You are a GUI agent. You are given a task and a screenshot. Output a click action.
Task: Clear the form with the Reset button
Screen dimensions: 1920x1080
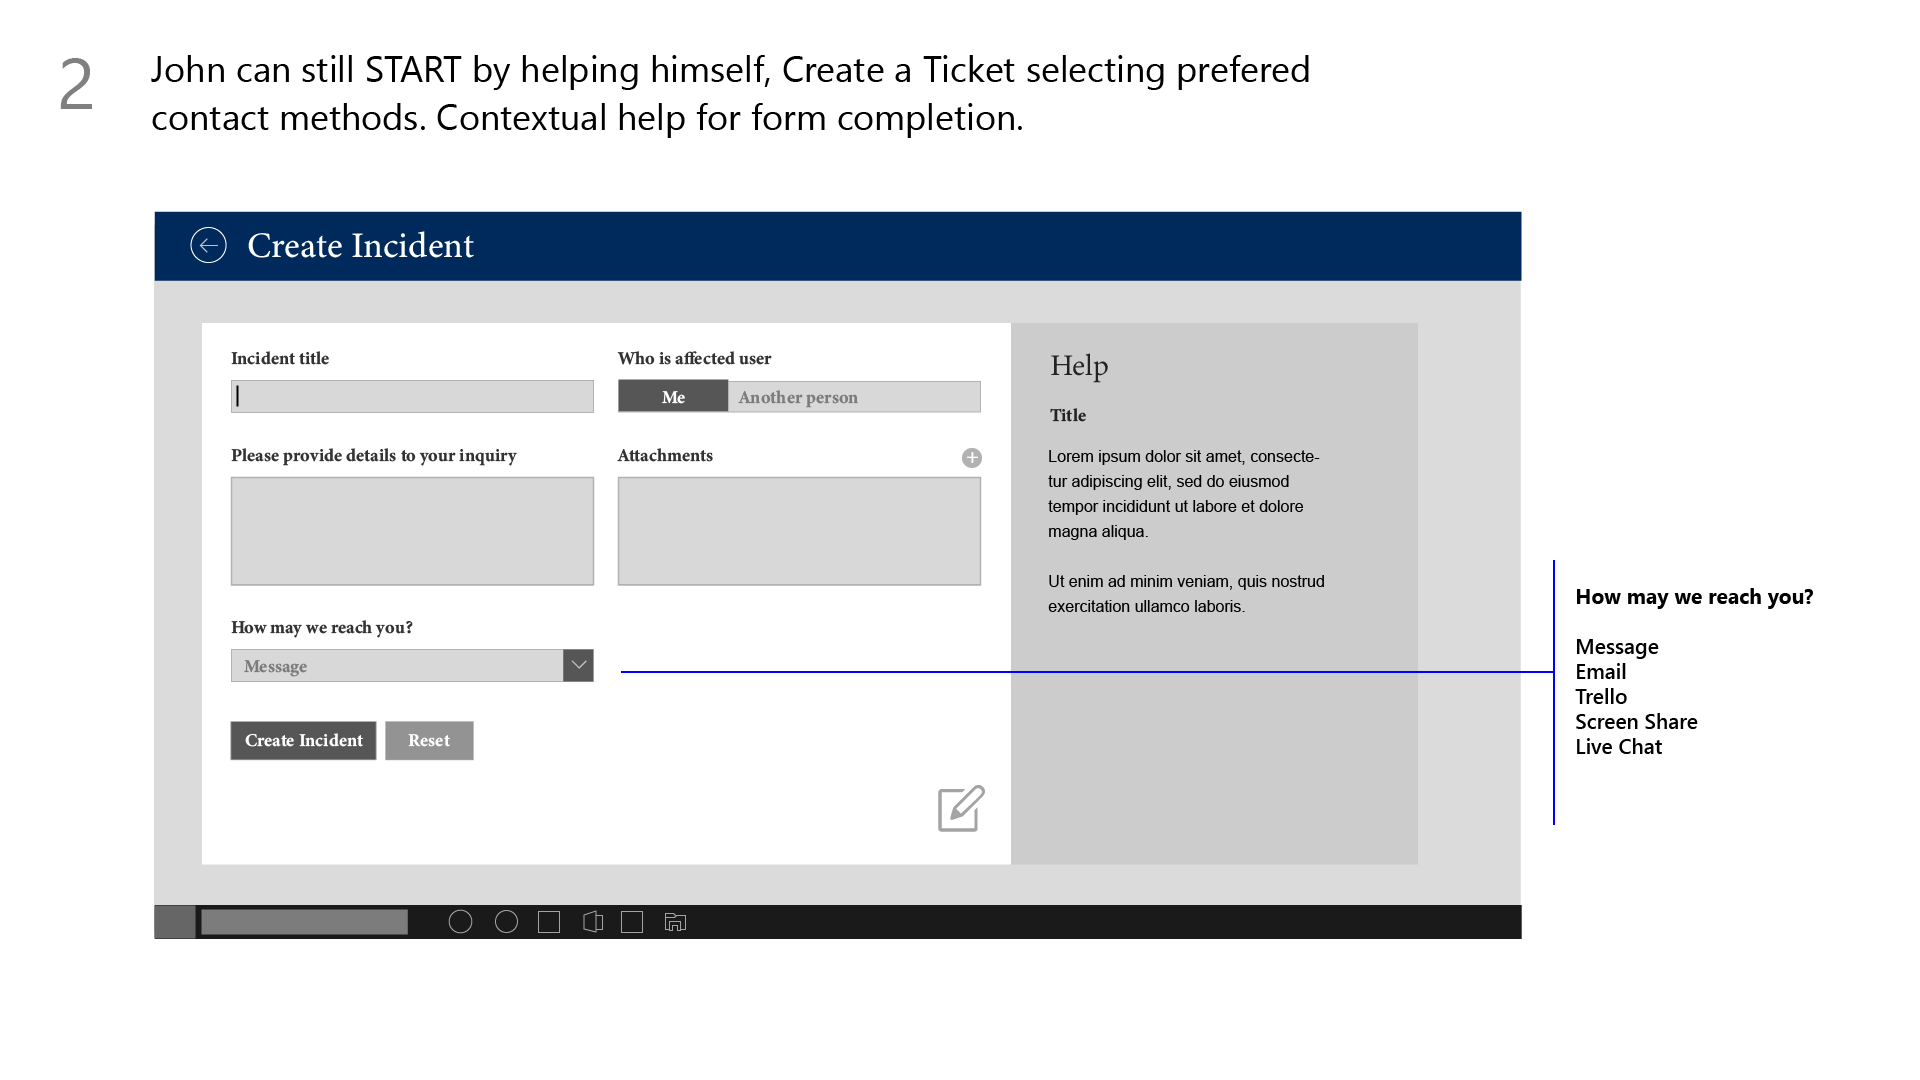(429, 741)
